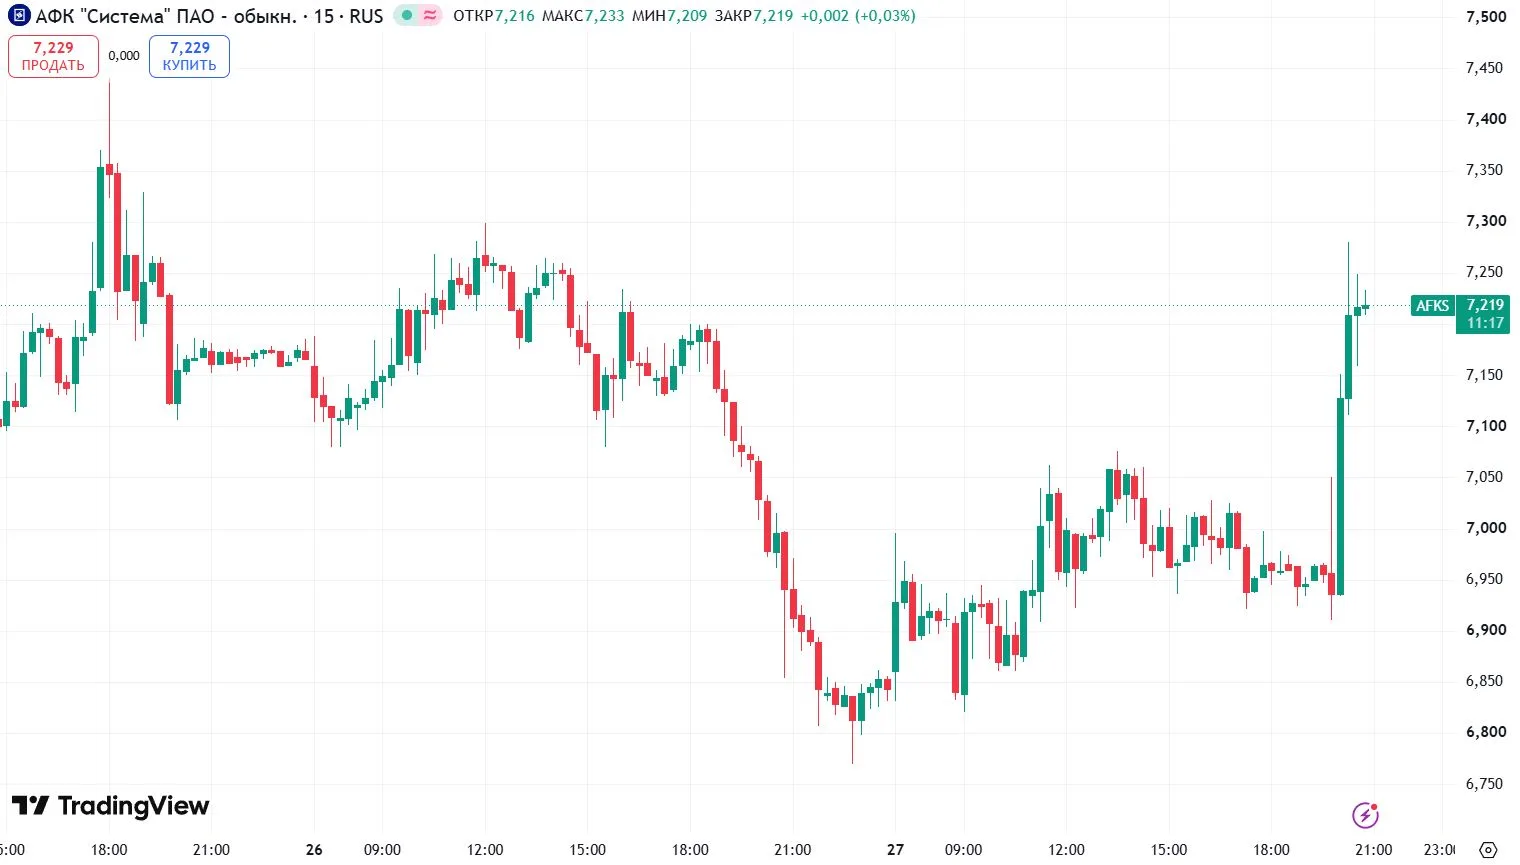Click the AFKS price label tag
The height and width of the screenshot is (865, 1520).
coord(1432,306)
